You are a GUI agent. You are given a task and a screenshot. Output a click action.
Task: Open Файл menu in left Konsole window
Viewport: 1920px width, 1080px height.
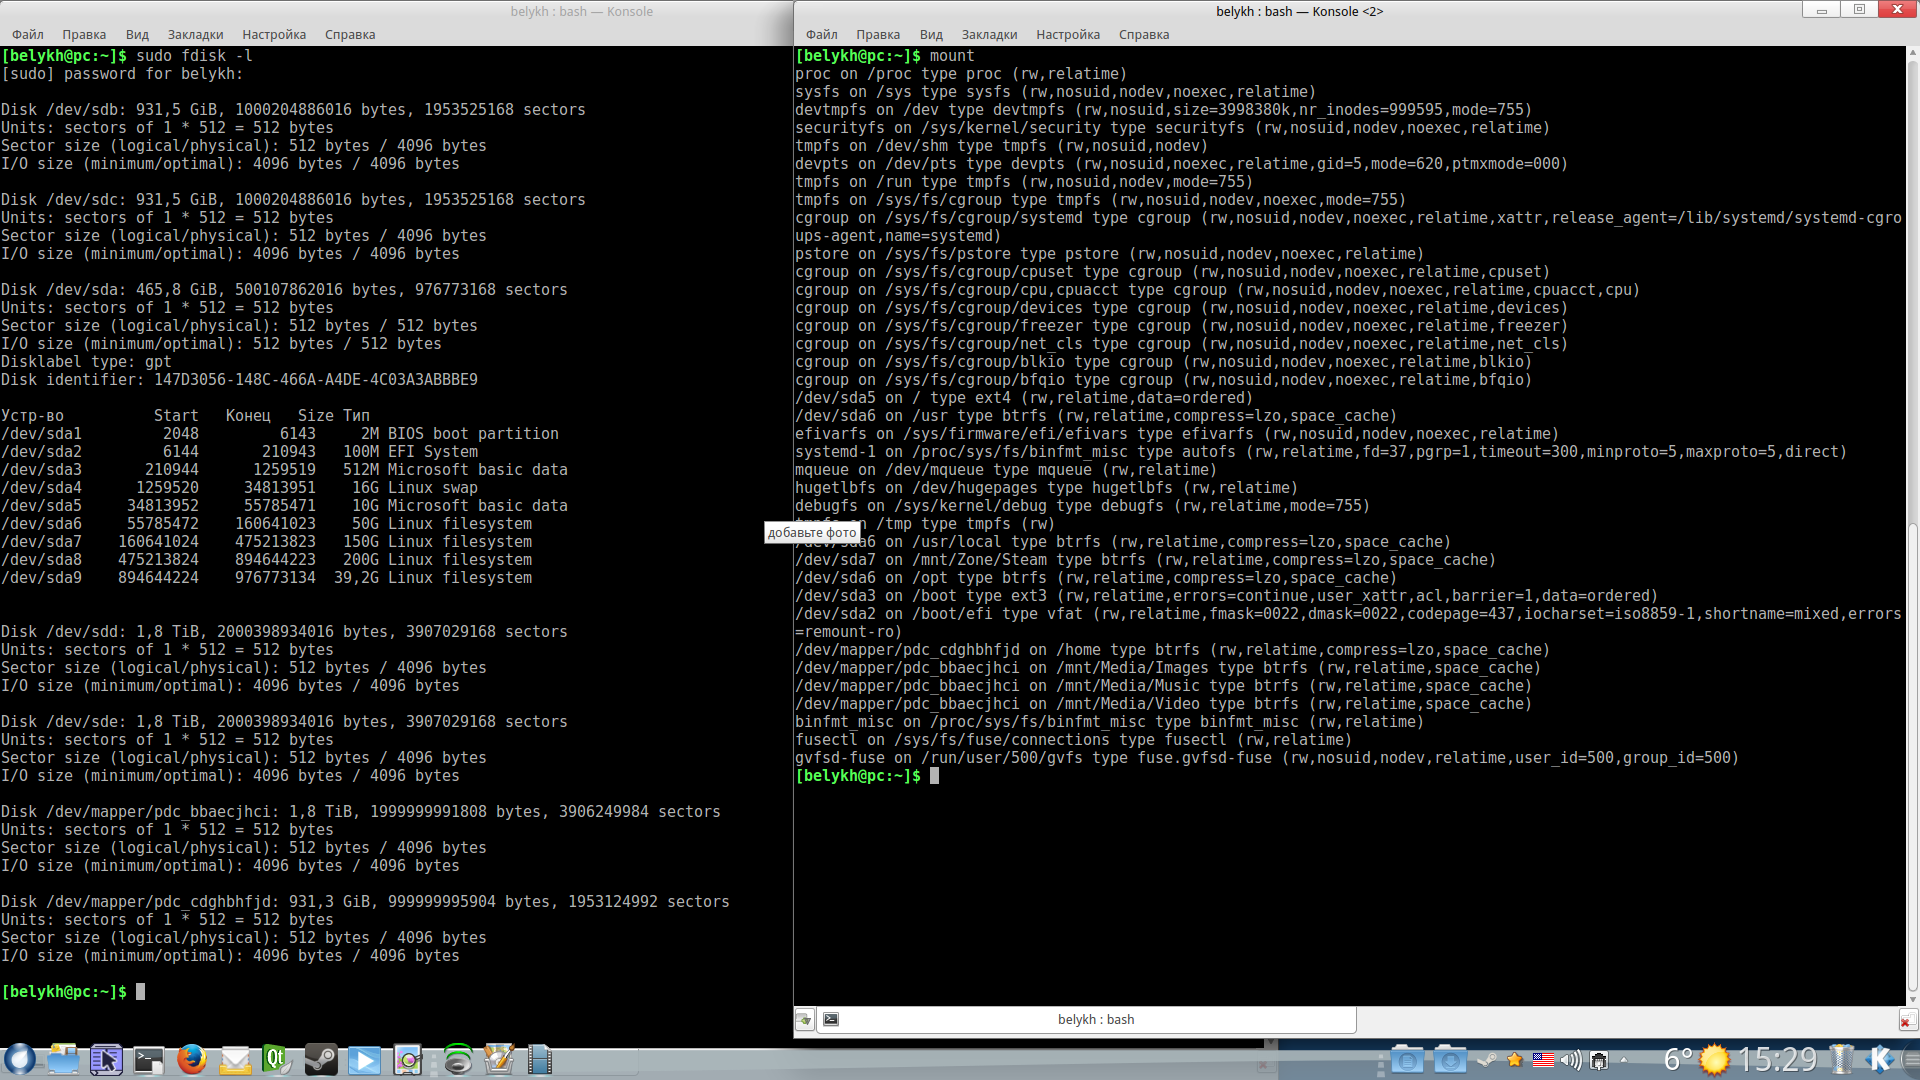coord(27,34)
